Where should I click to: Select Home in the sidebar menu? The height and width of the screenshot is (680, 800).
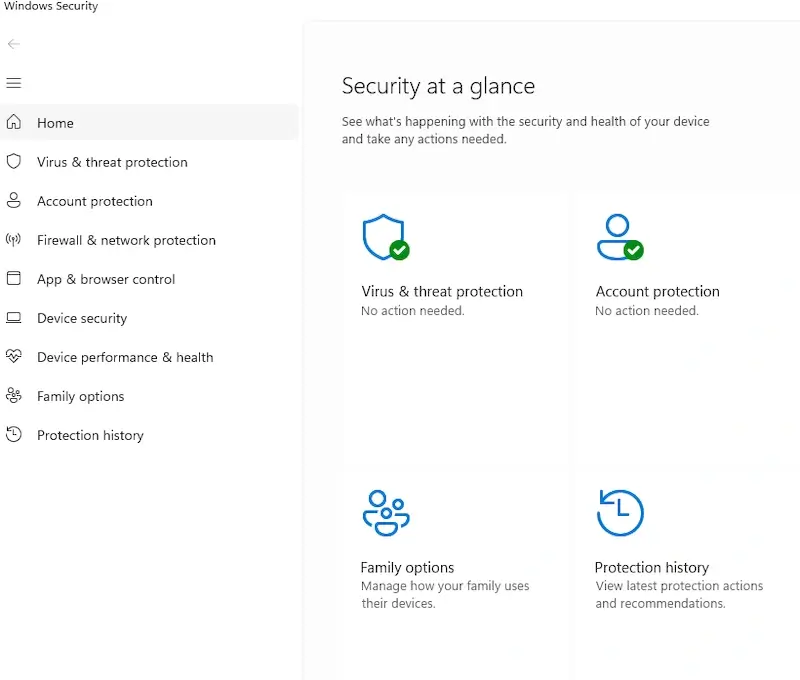pyautogui.click(x=55, y=122)
